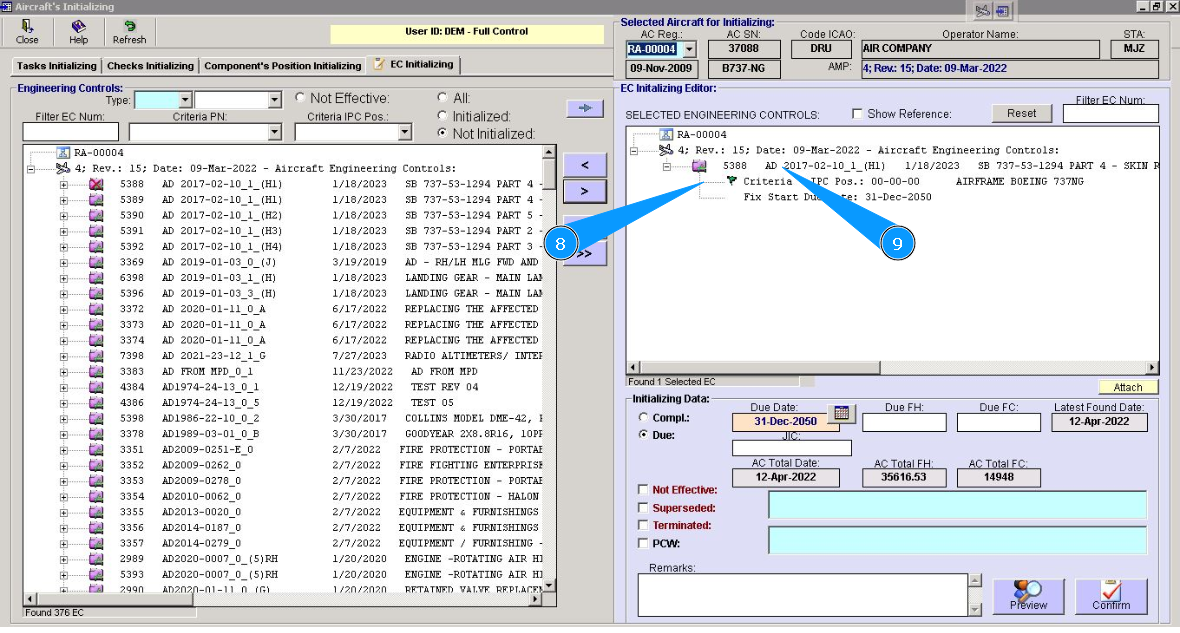Click the Reset button
The image size is (1180, 633).
coord(1021,113)
